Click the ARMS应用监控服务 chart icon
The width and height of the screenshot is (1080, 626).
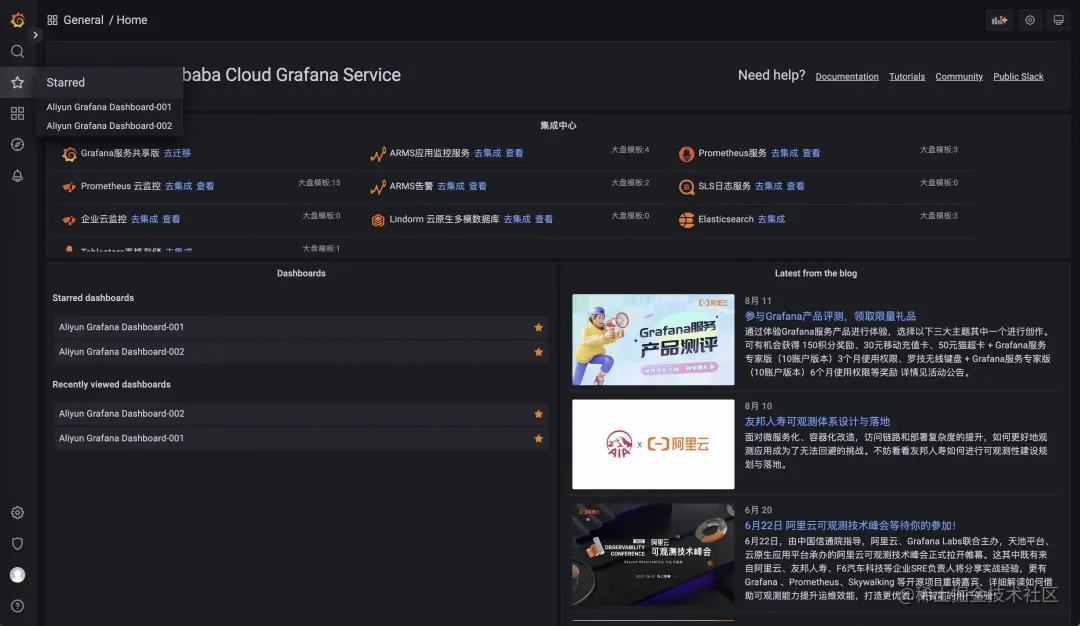377,154
